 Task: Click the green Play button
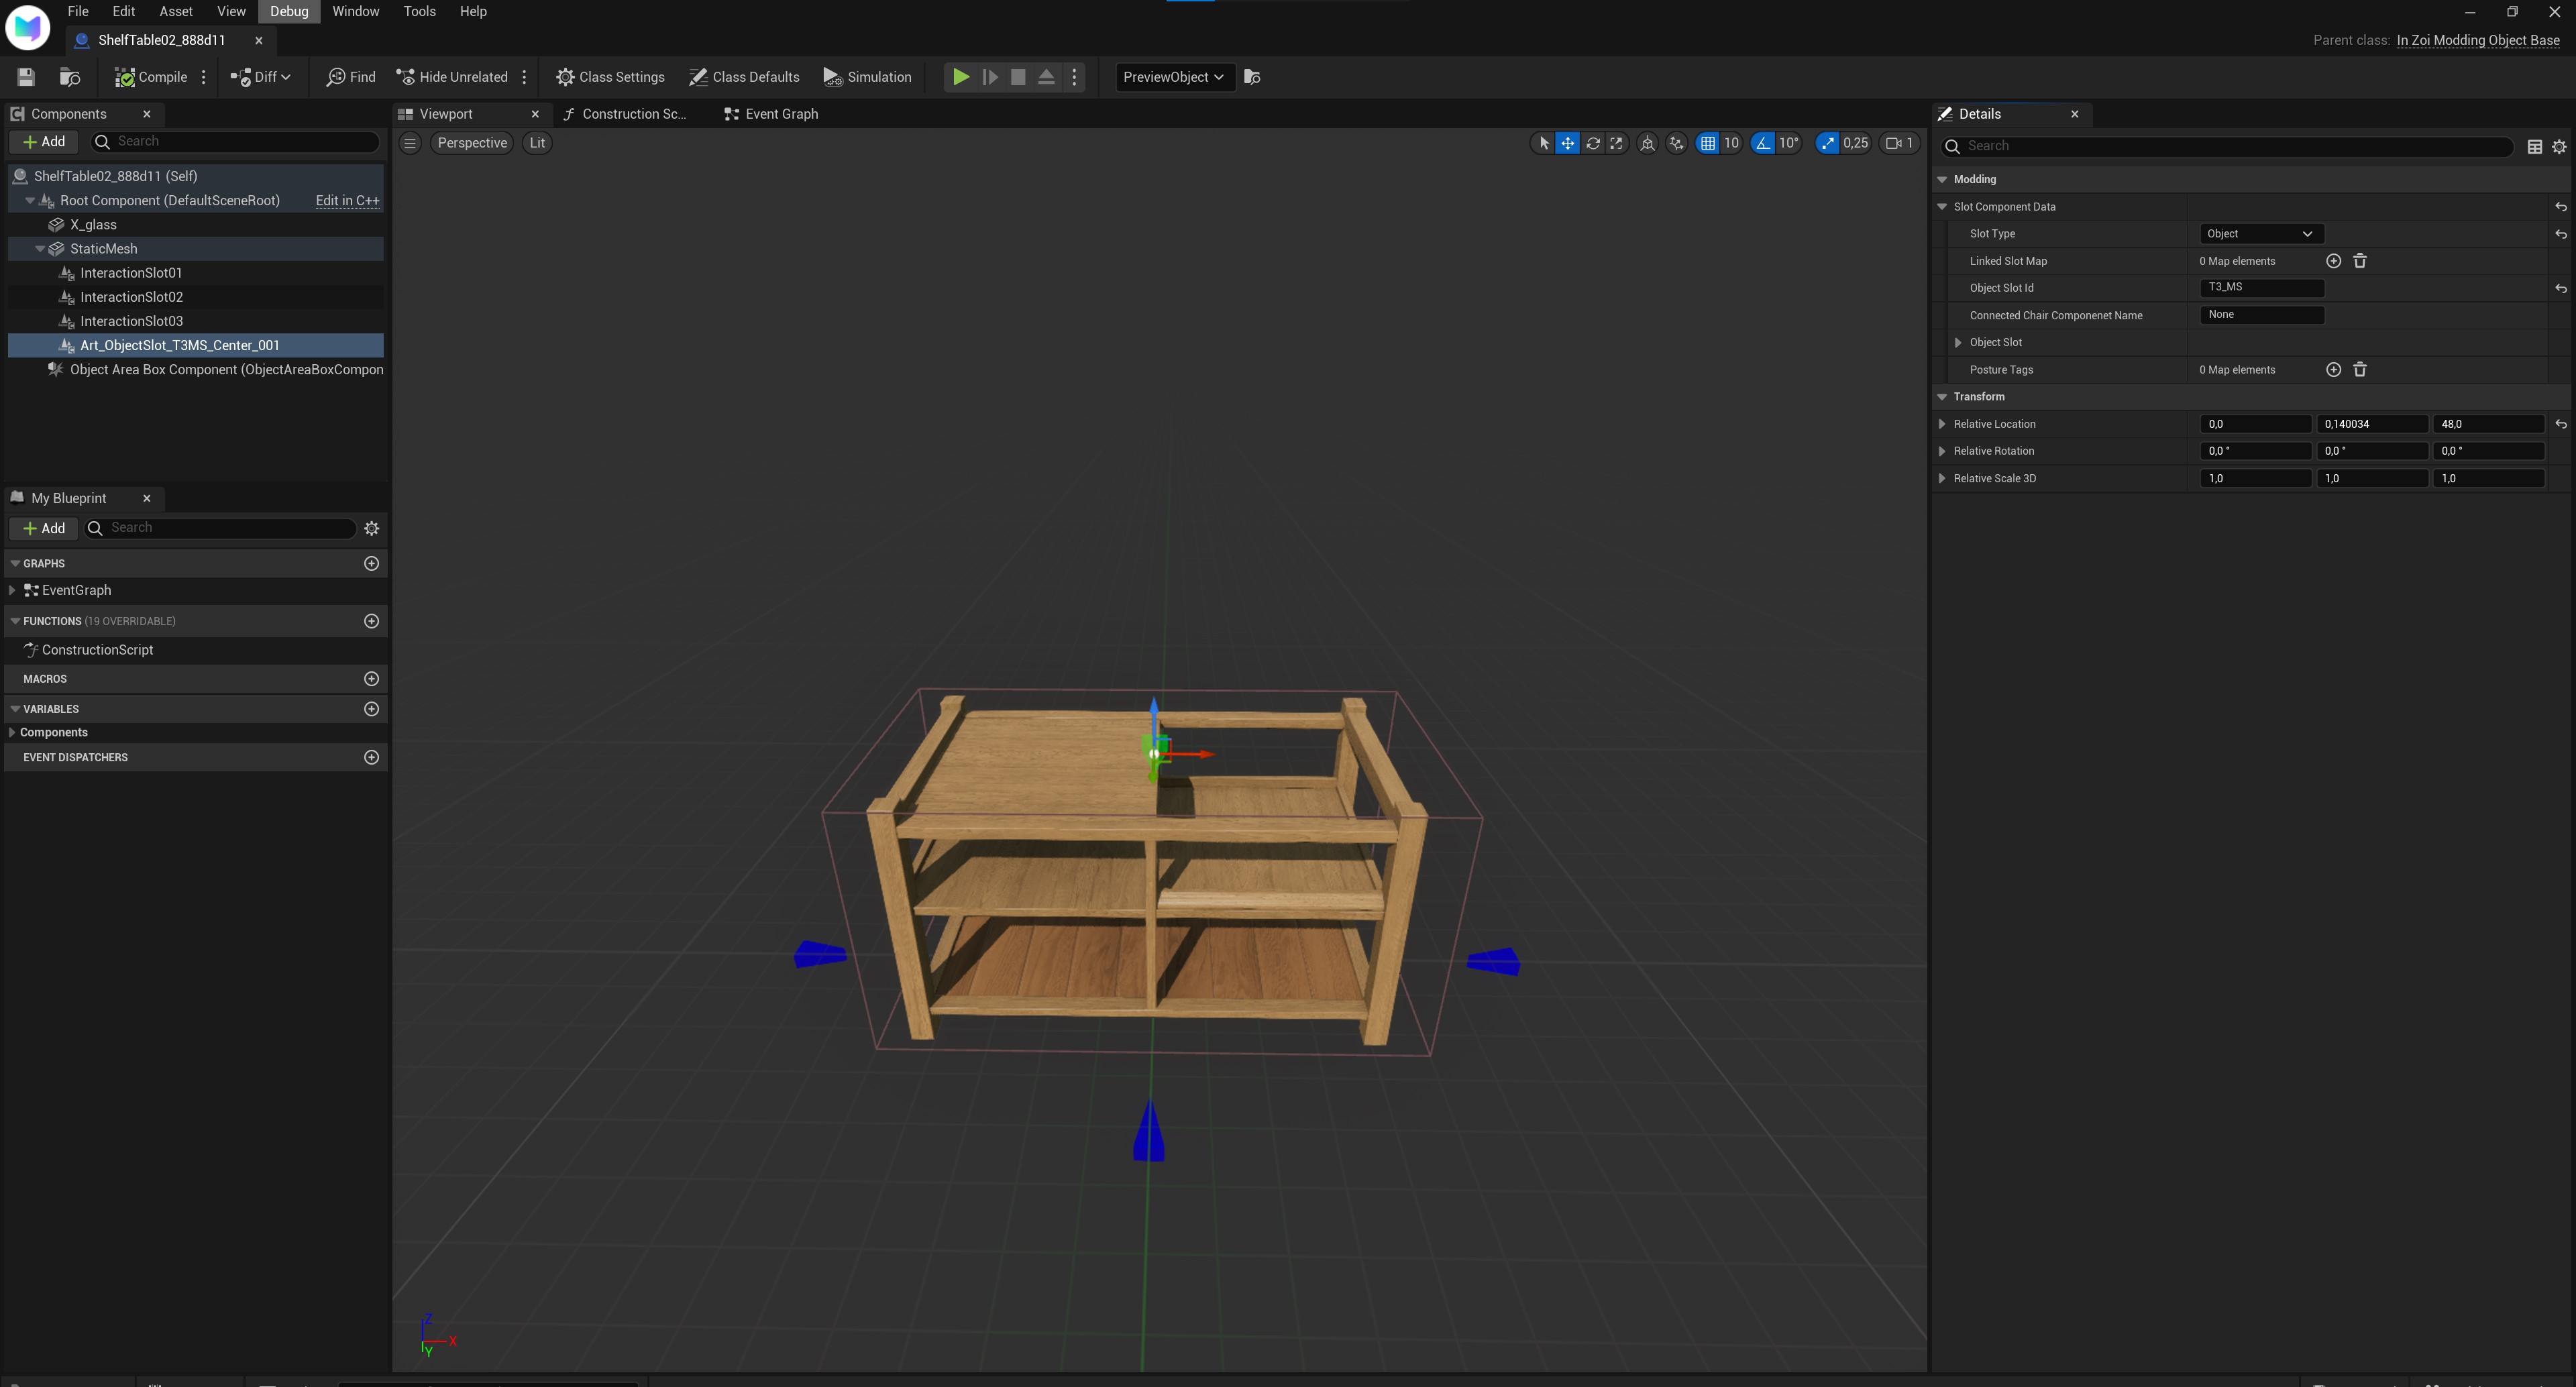coord(960,77)
